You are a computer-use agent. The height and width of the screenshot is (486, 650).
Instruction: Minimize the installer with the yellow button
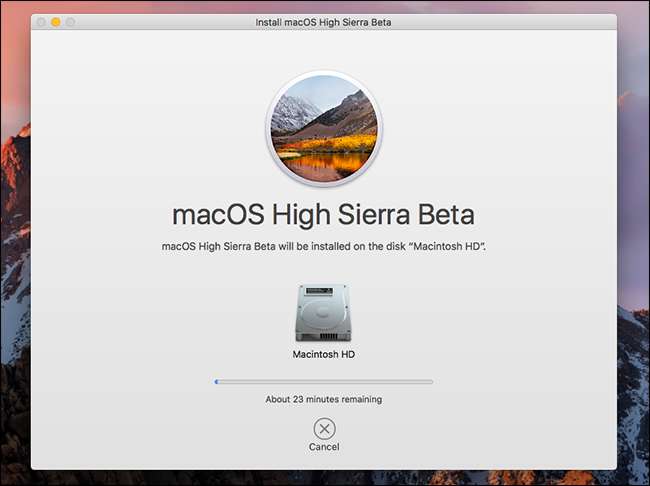56,21
